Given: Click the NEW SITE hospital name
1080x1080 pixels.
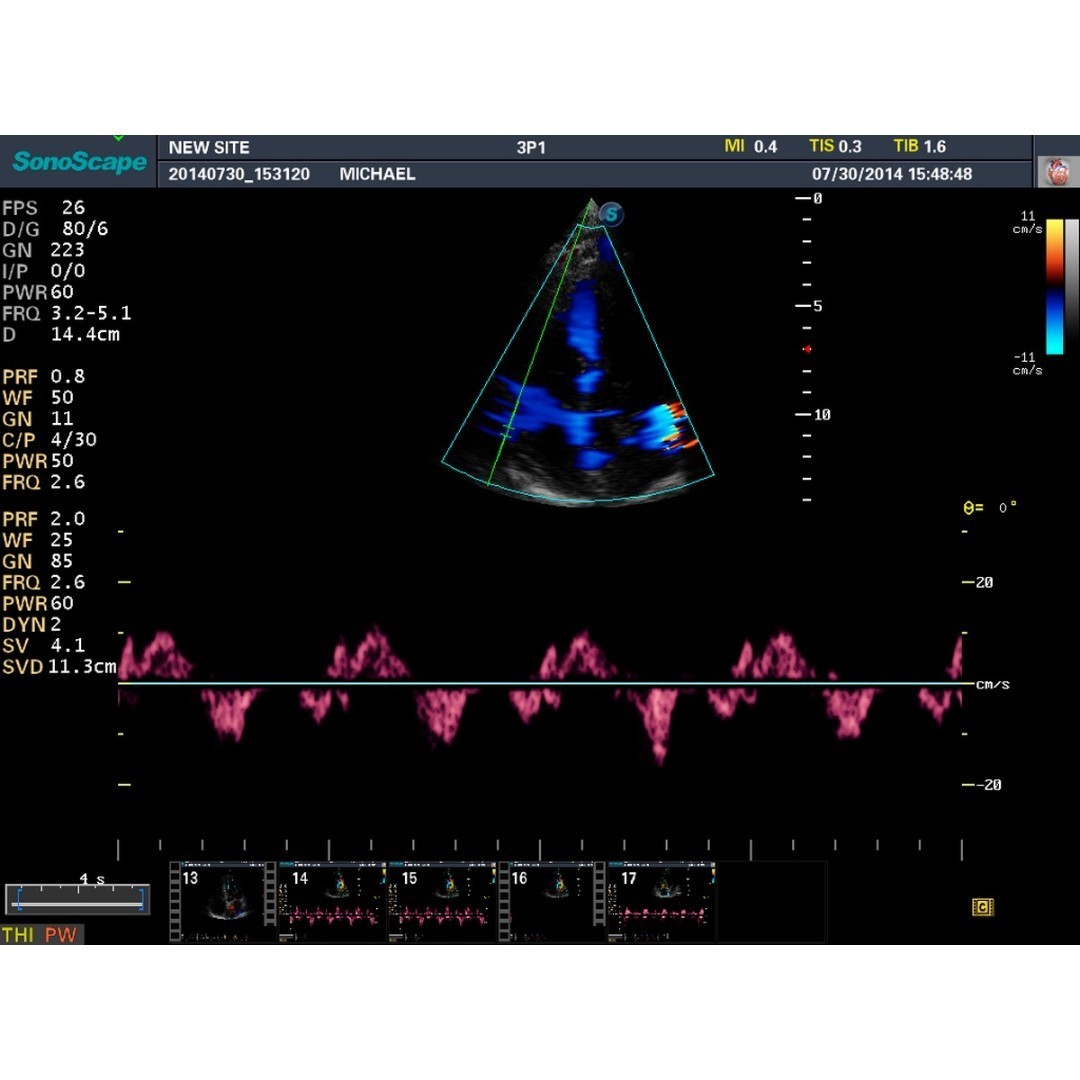Looking at the screenshot, I should coord(209,147).
